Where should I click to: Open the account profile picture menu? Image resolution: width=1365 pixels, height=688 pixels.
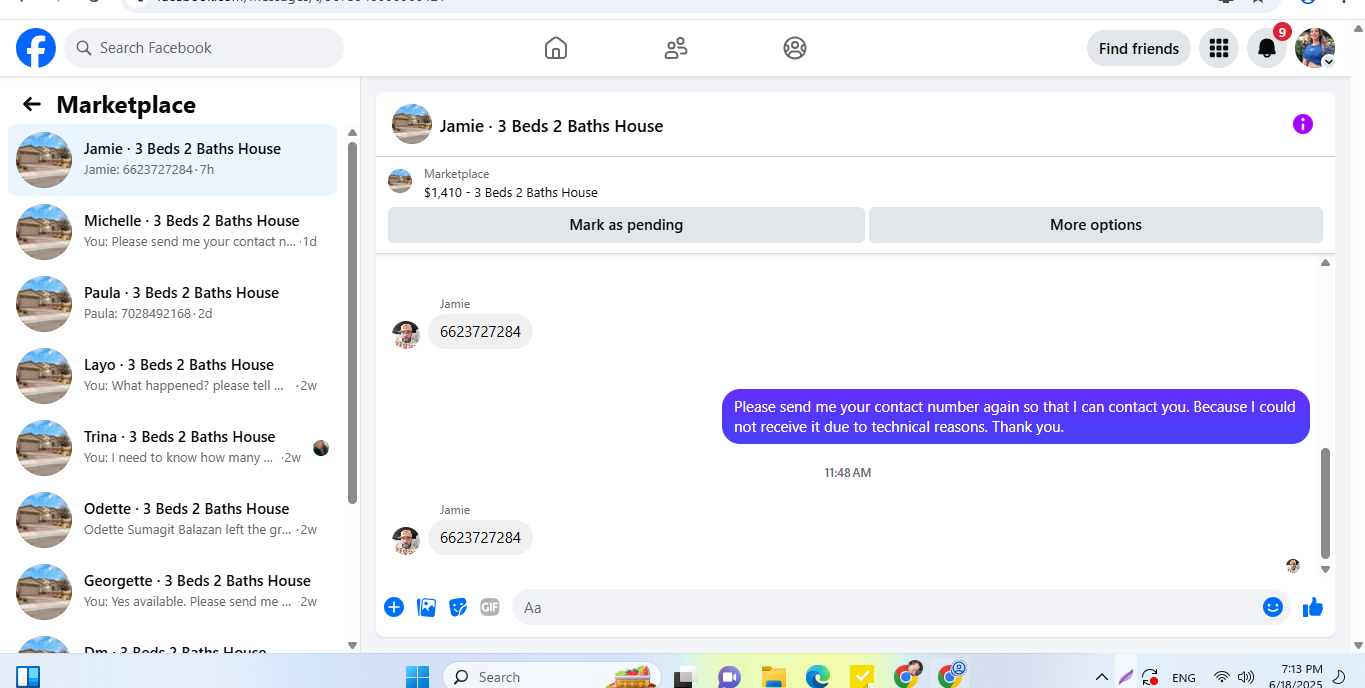point(1315,48)
